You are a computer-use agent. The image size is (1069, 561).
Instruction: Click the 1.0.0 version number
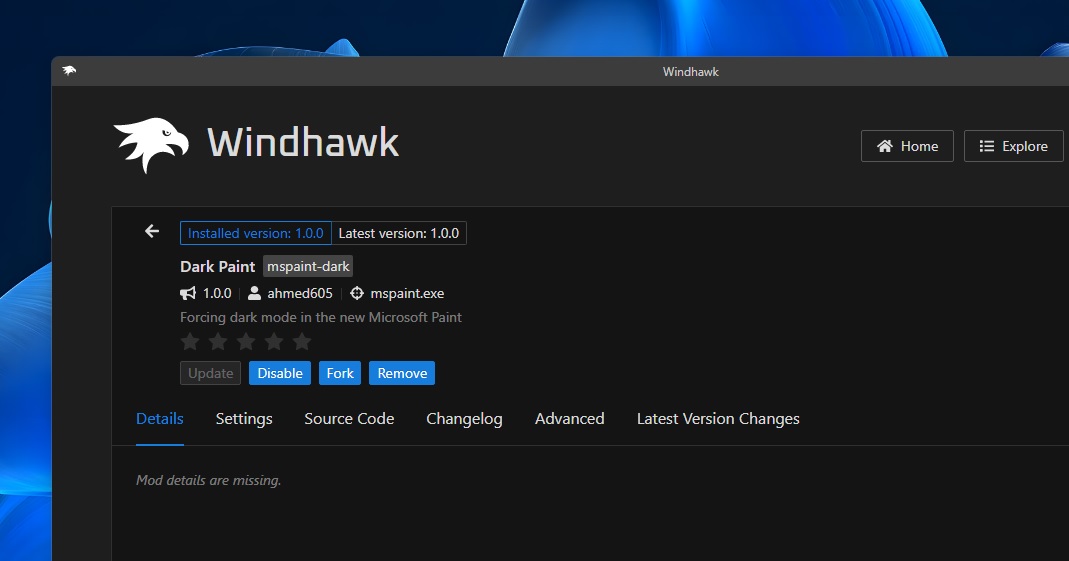217,294
